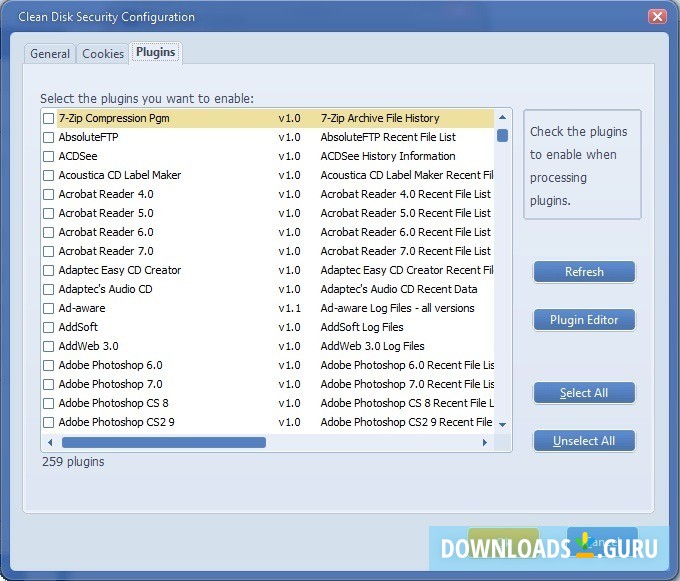Select 'Adaptec's Audio CD Recent Data'
Screen dimensions: 680x581
click(x=399, y=289)
